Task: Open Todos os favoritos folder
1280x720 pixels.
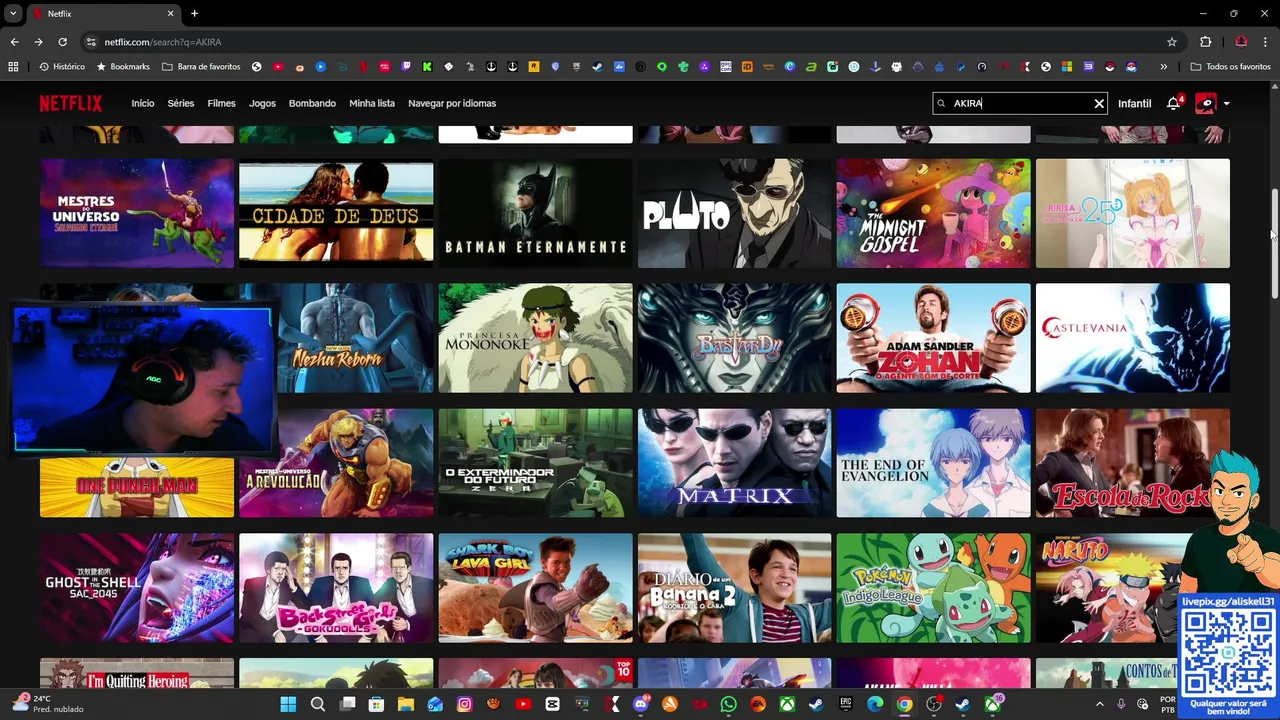Action: pos(1230,67)
